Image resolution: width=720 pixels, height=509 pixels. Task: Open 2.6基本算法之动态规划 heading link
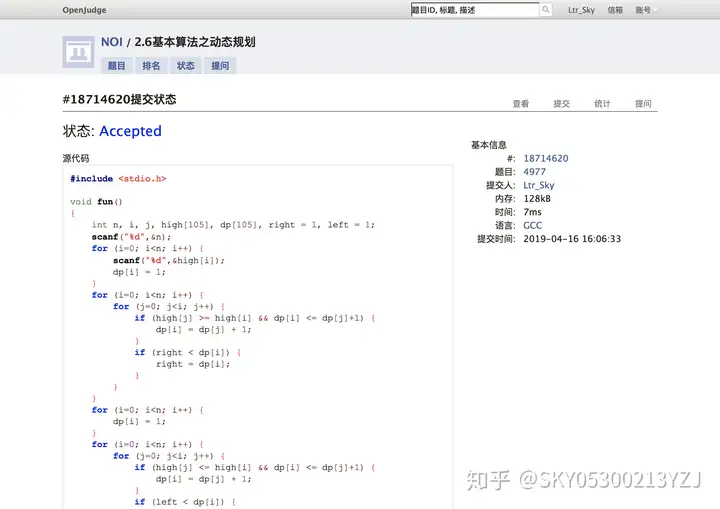click(195, 42)
